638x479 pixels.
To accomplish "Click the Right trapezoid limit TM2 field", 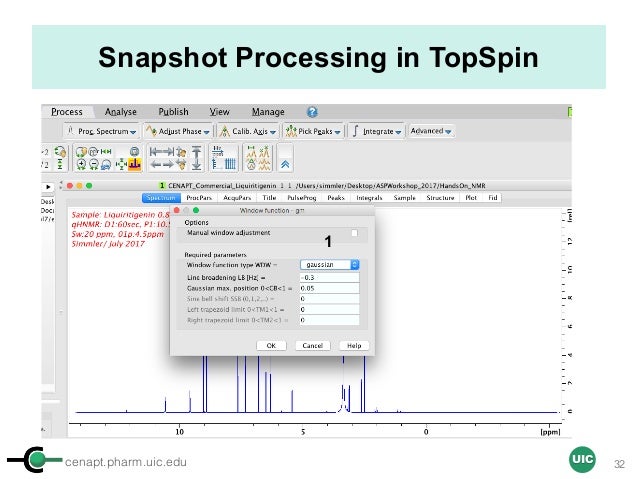I will point(330,320).
